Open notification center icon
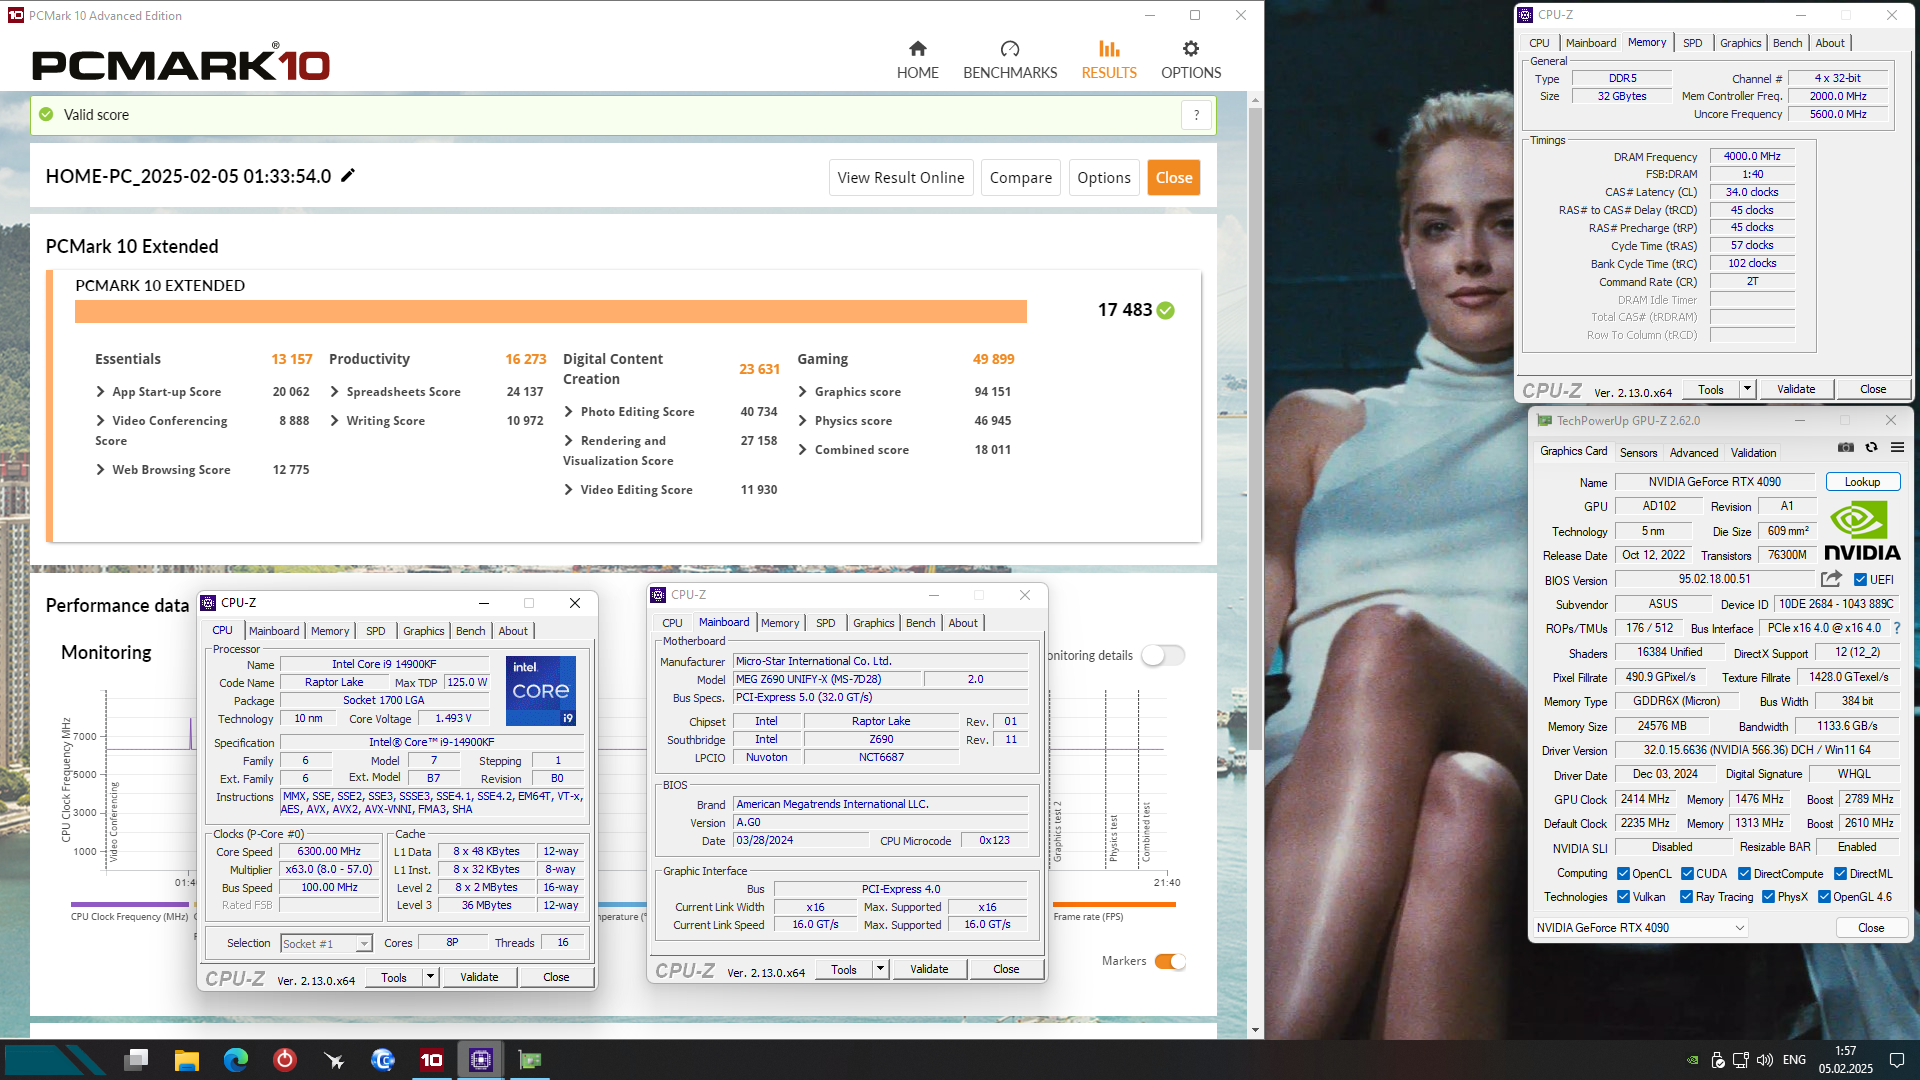Image resolution: width=1920 pixels, height=1080 pixels. pos(1896,1060)
